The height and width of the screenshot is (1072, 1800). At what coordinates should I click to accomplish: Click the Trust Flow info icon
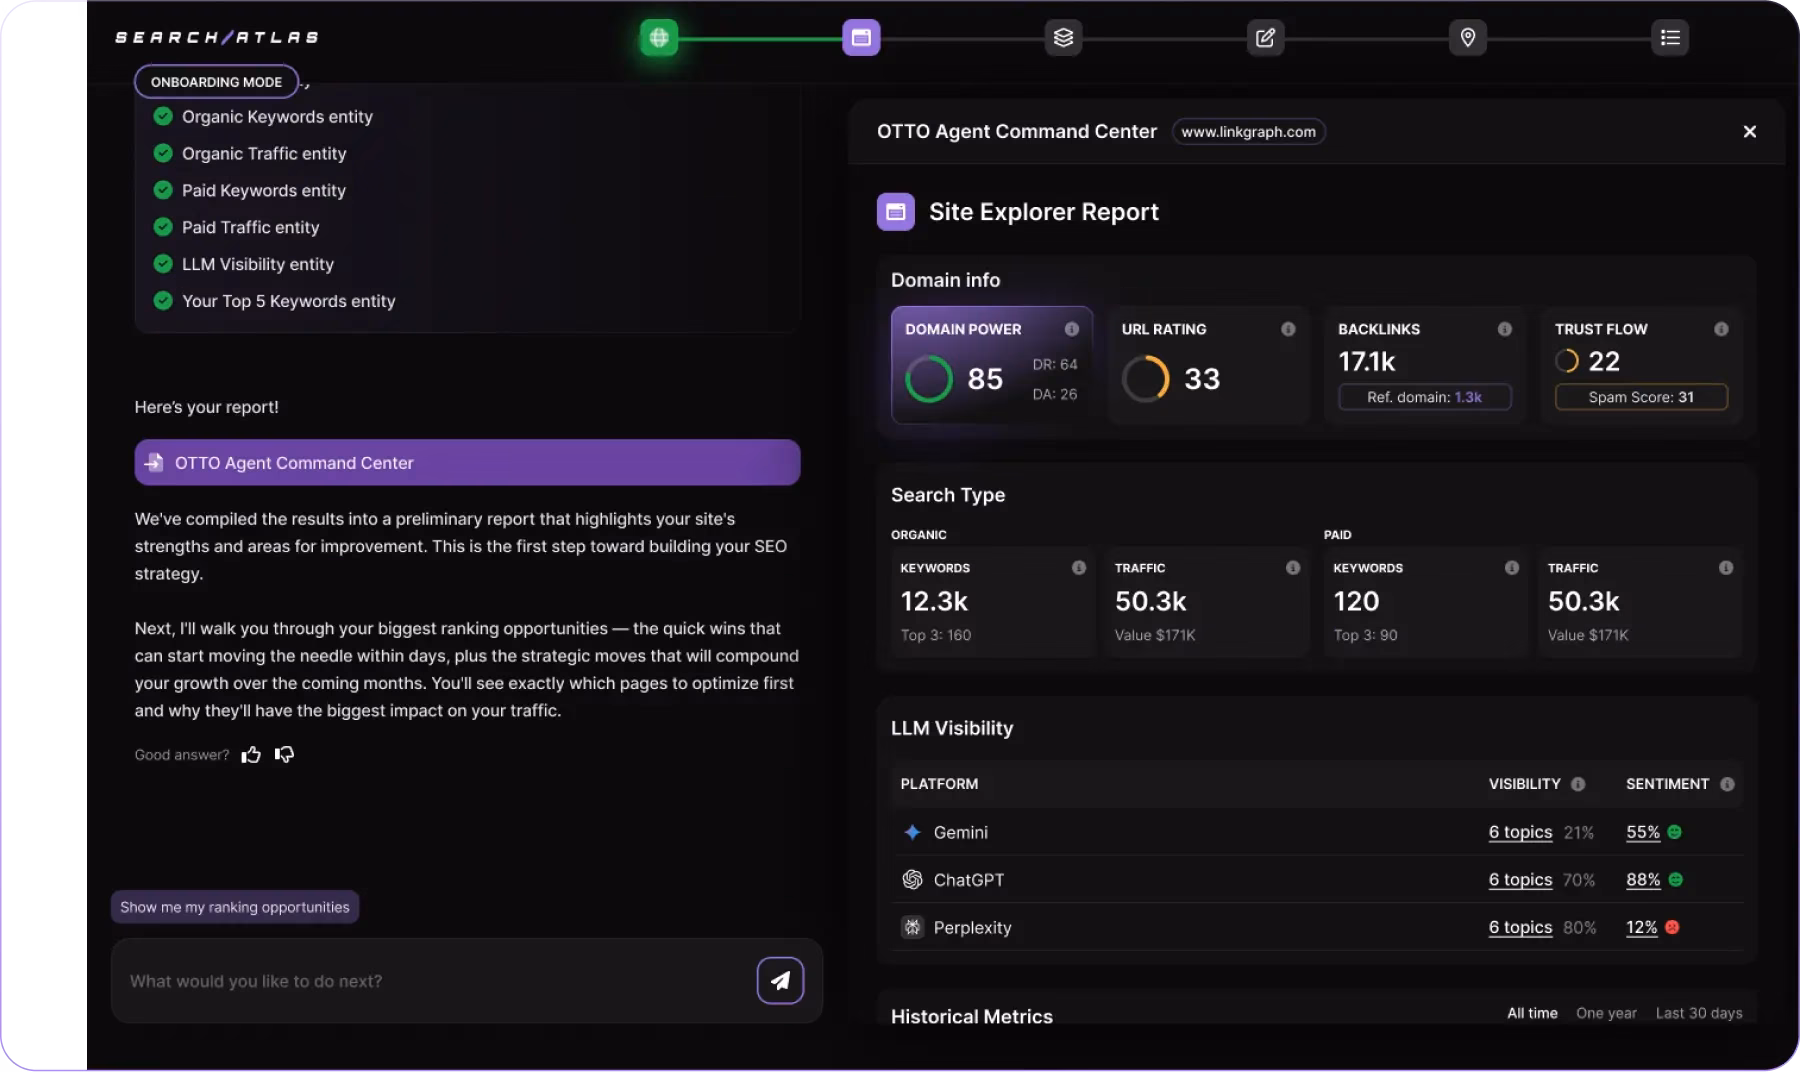click(x=1721, y=329)
